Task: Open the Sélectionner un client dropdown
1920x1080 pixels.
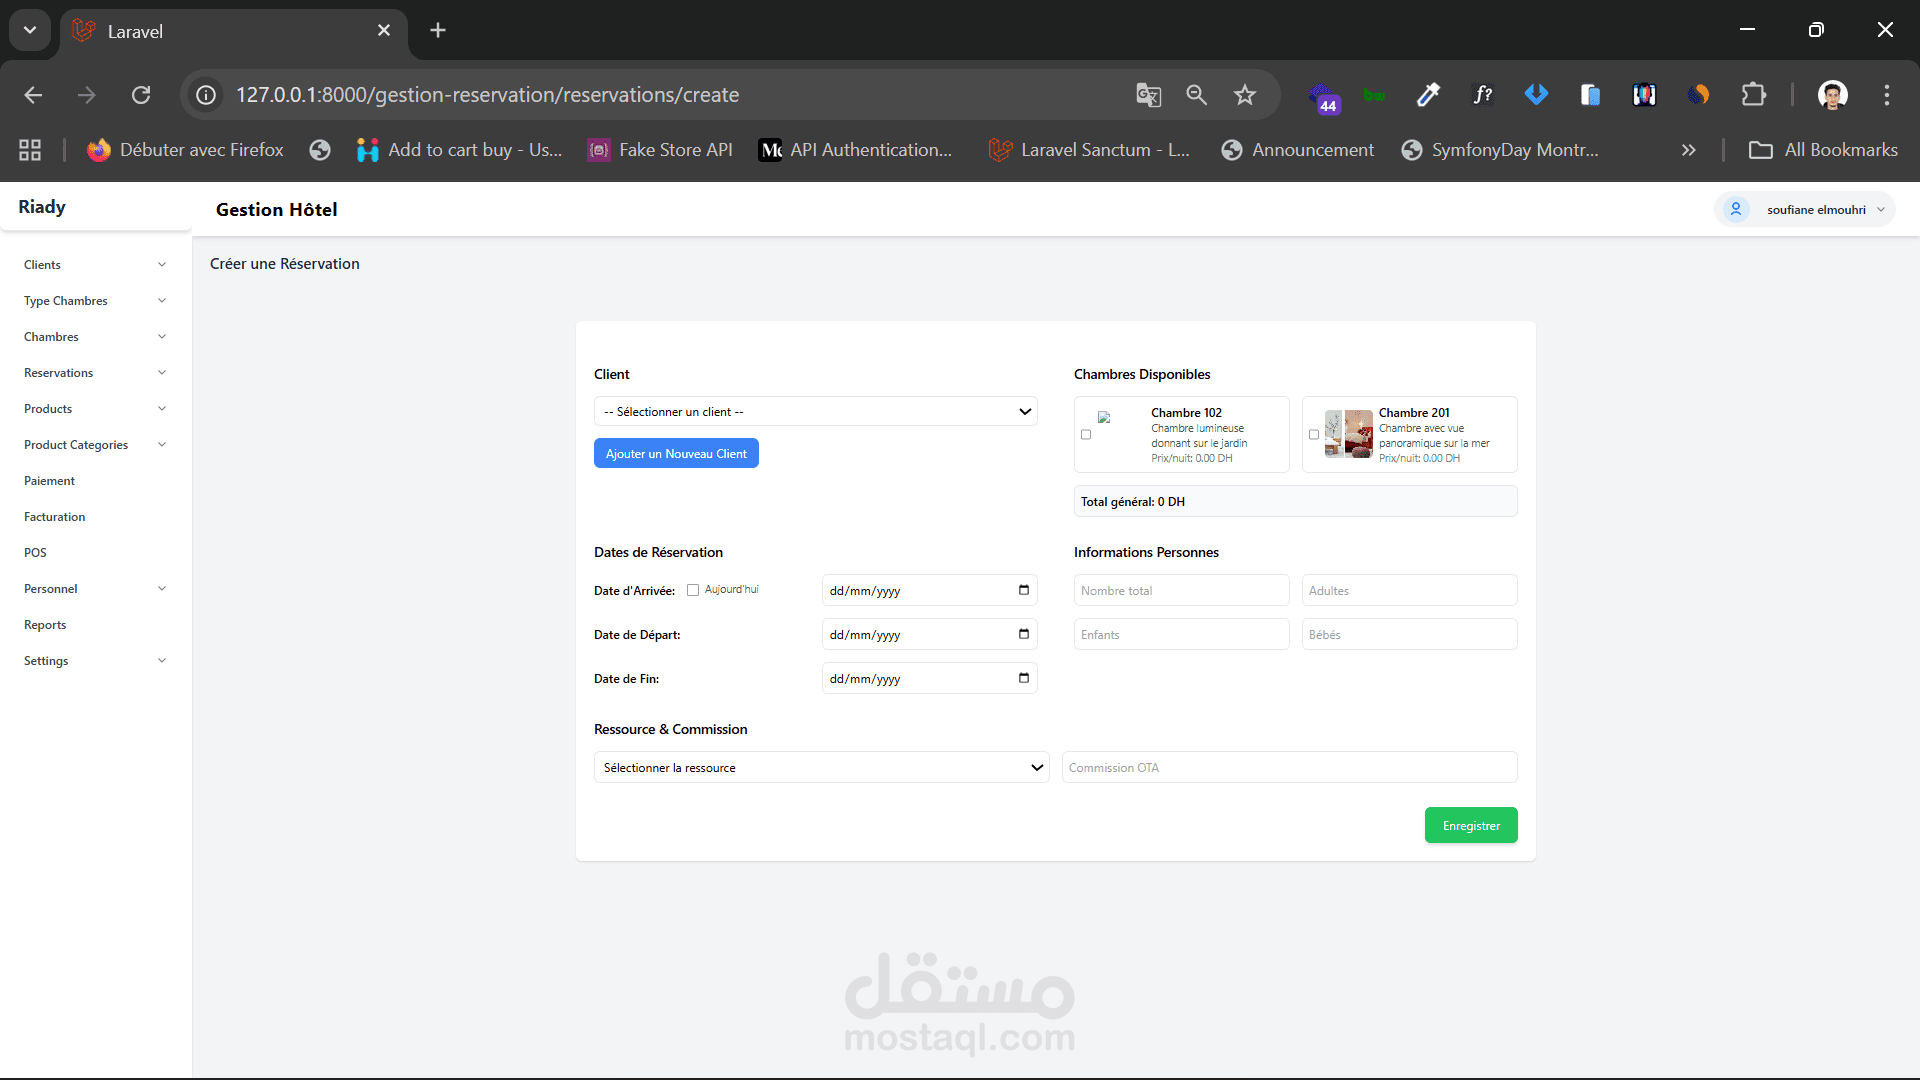Action: coord(815,412)
